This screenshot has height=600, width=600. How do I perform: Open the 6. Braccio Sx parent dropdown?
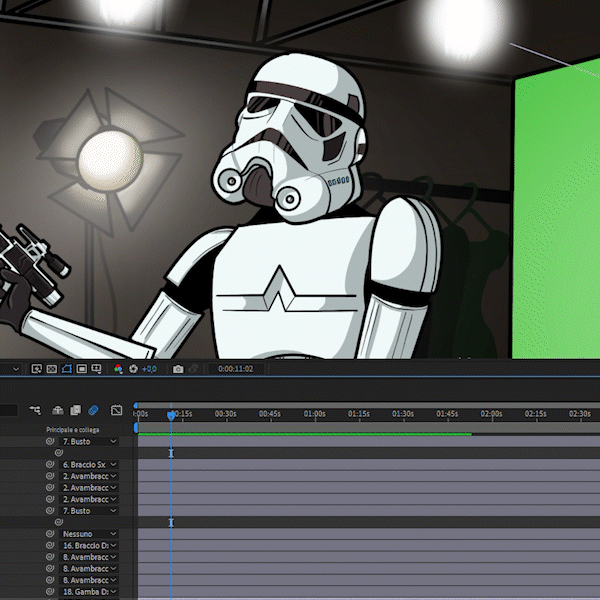point(89,465)
